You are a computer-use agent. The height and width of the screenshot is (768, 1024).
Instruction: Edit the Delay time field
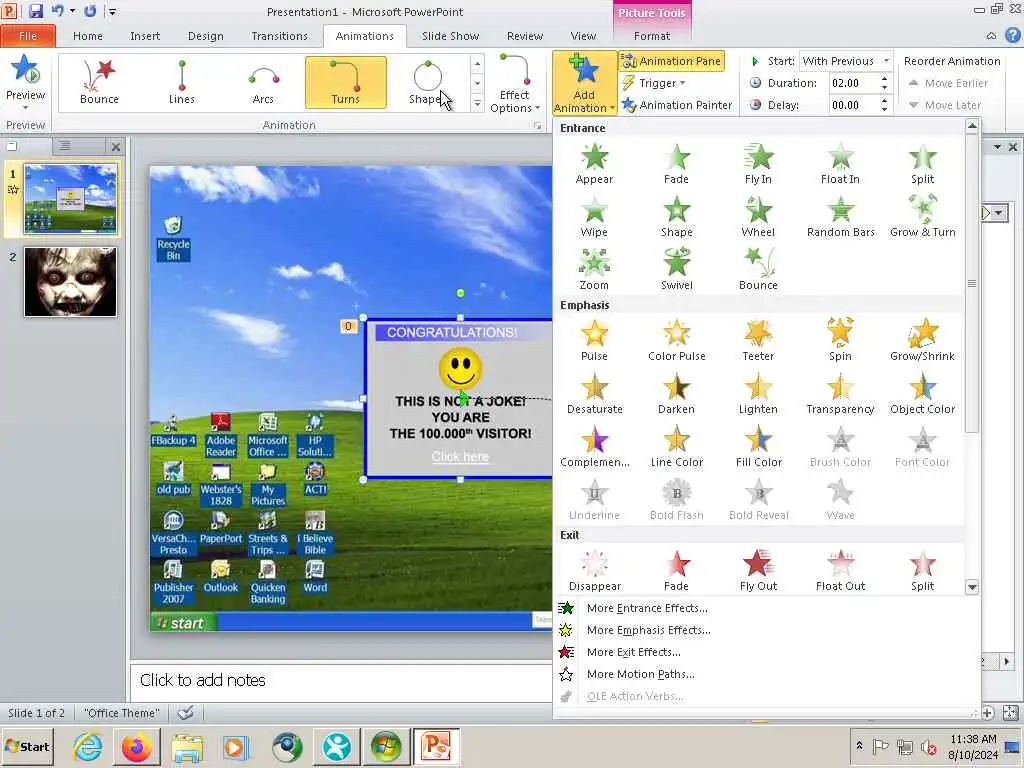[852, 104]
